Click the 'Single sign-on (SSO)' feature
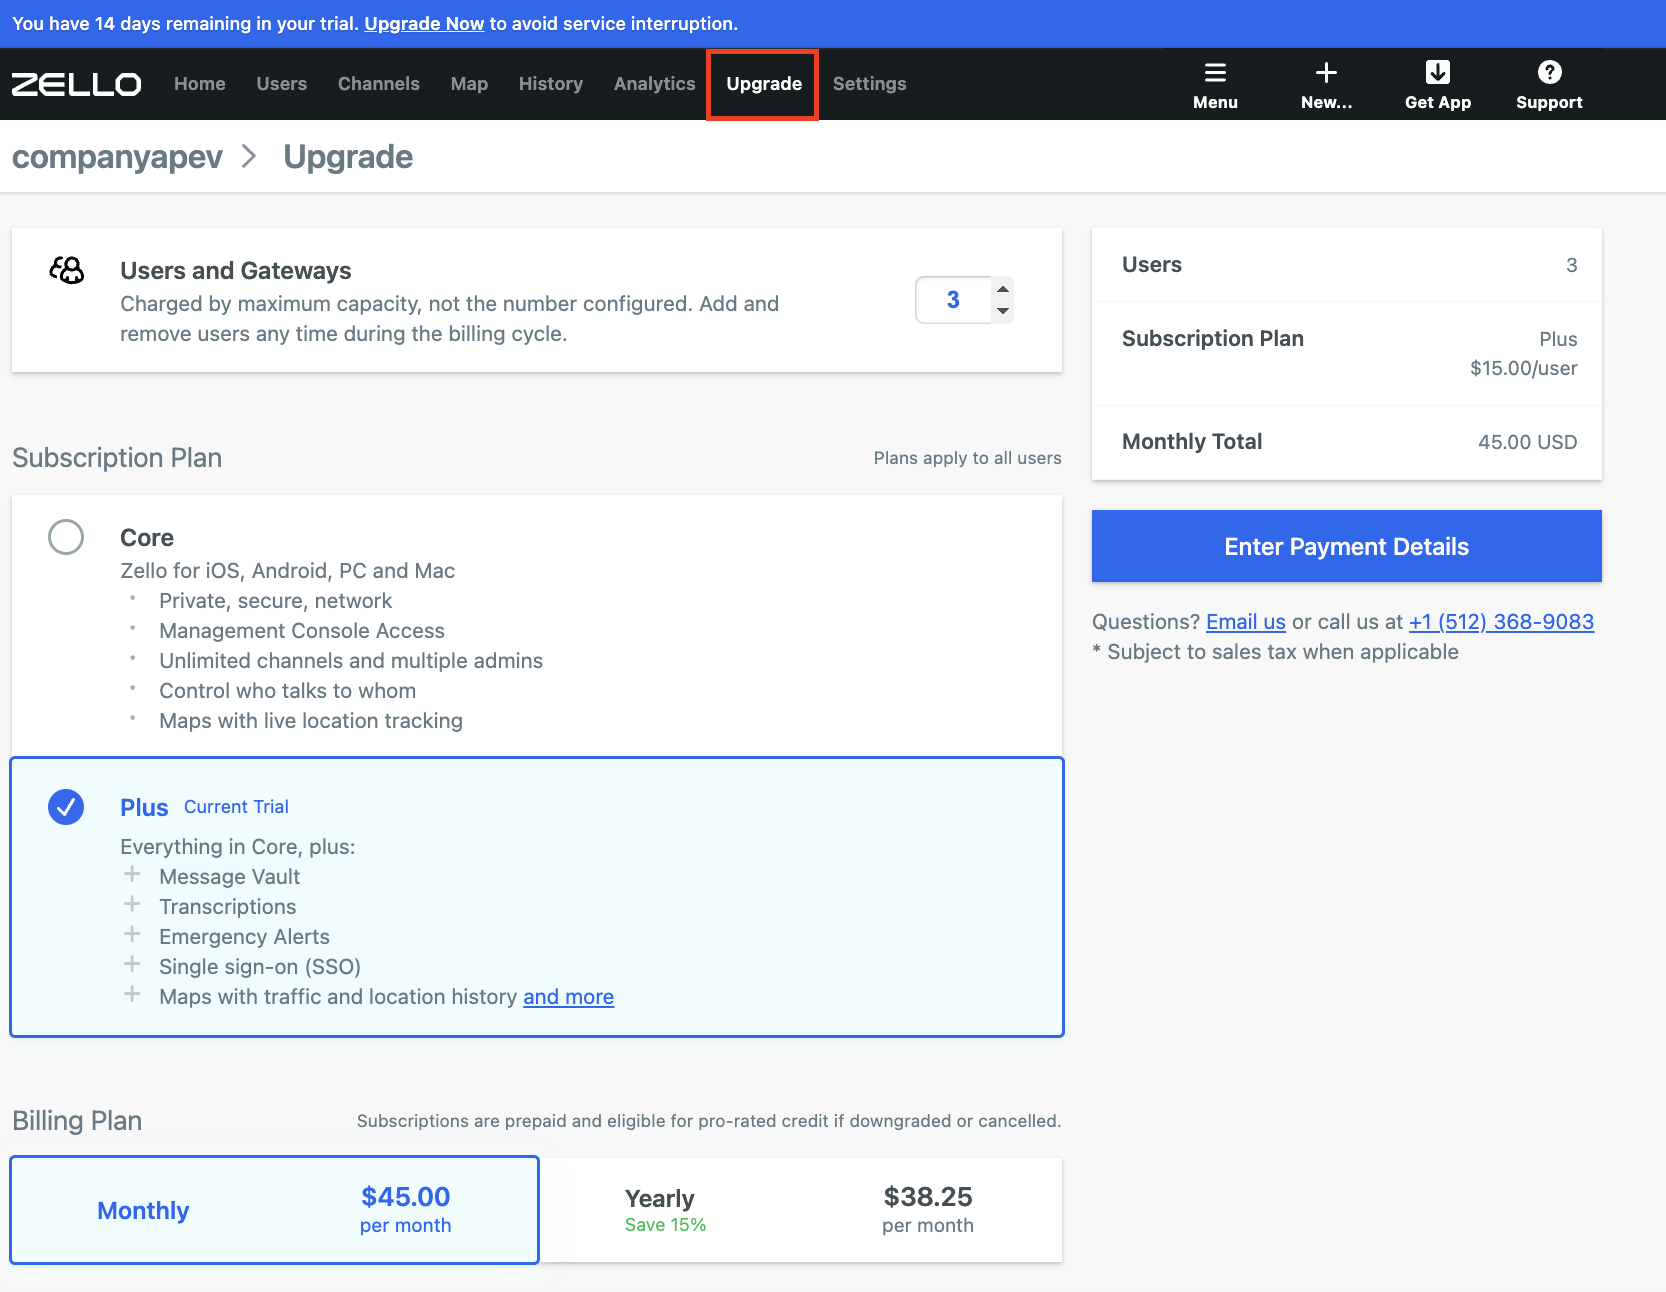Screen dimensions: 1666x1292 point(260,967)
